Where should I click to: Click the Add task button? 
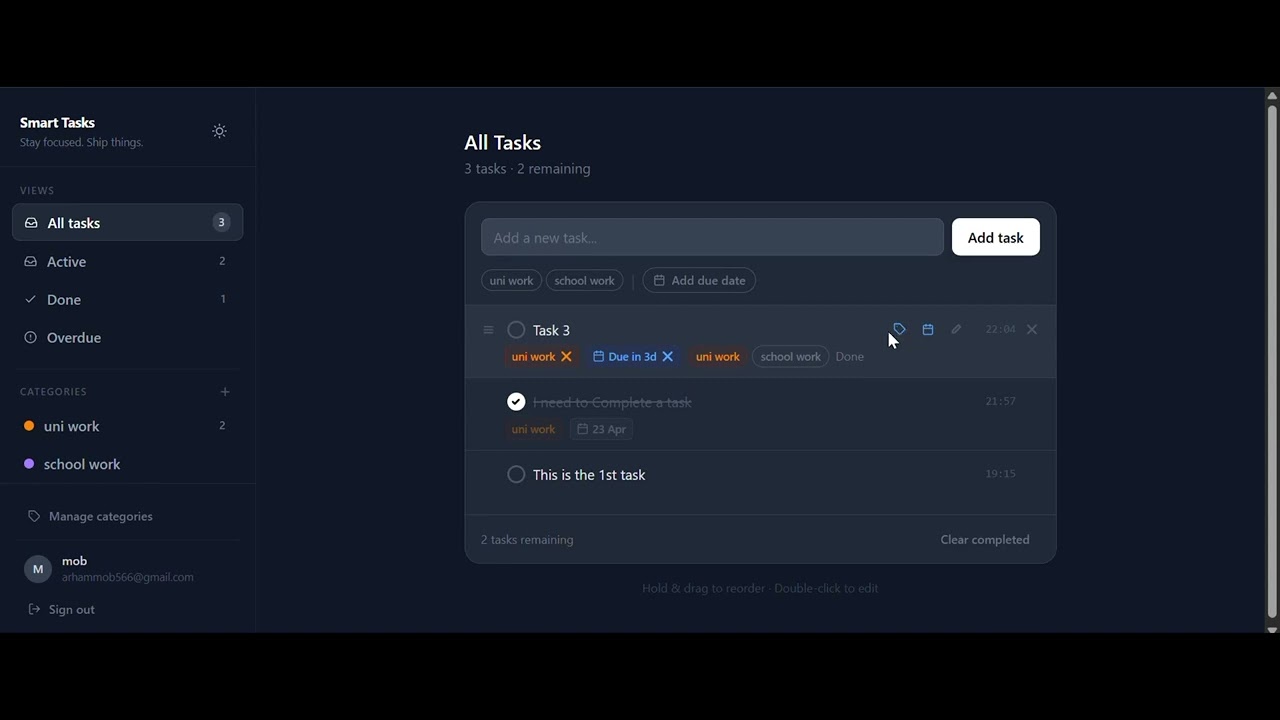tap(995, 237)
